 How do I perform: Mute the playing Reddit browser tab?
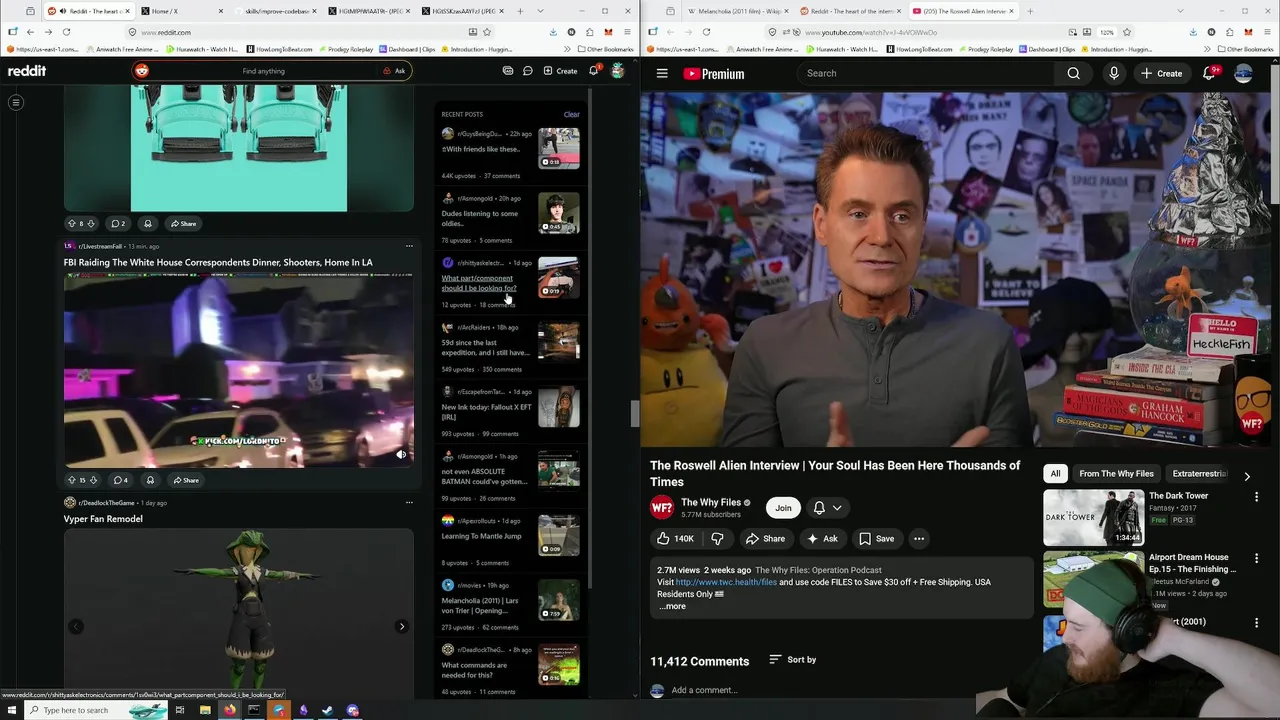[x=64, y=11]
